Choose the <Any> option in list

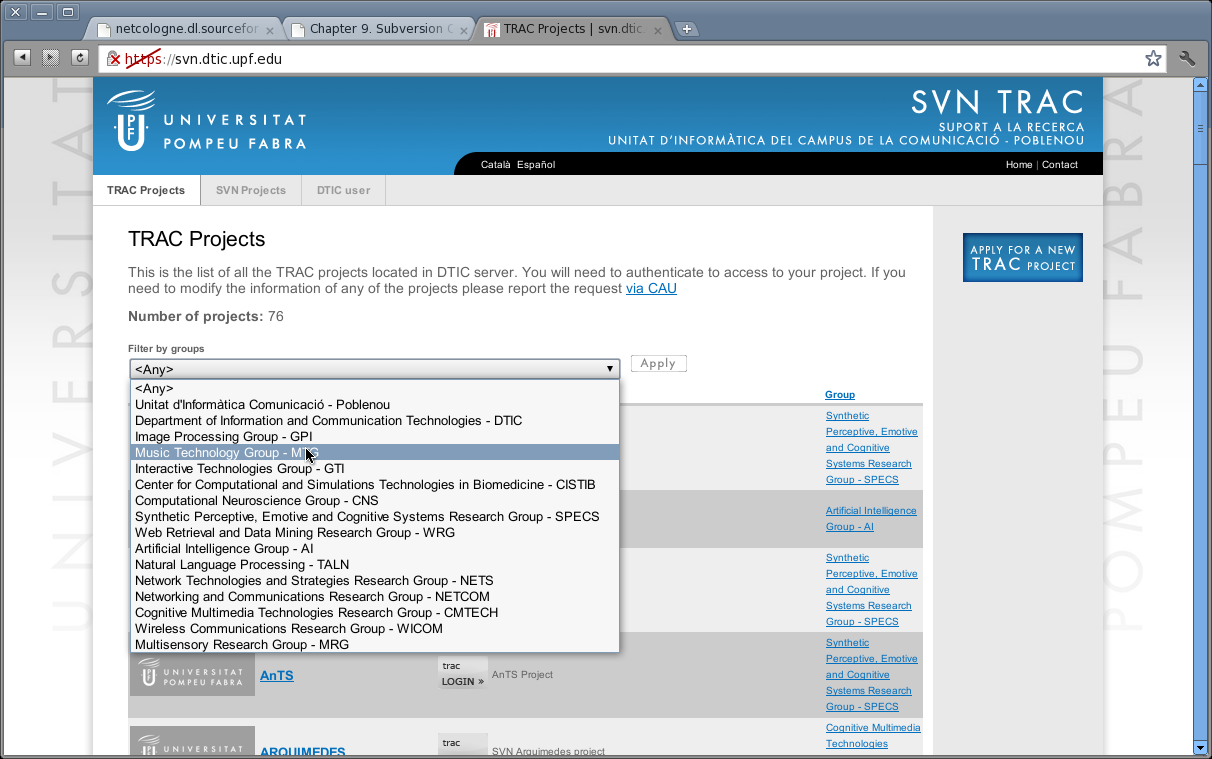coord(374,389)
